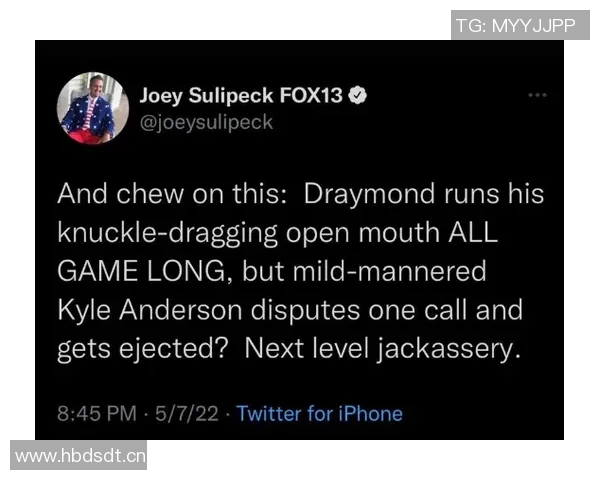Visit the @joeysulipeck handle

coord(206,123)
